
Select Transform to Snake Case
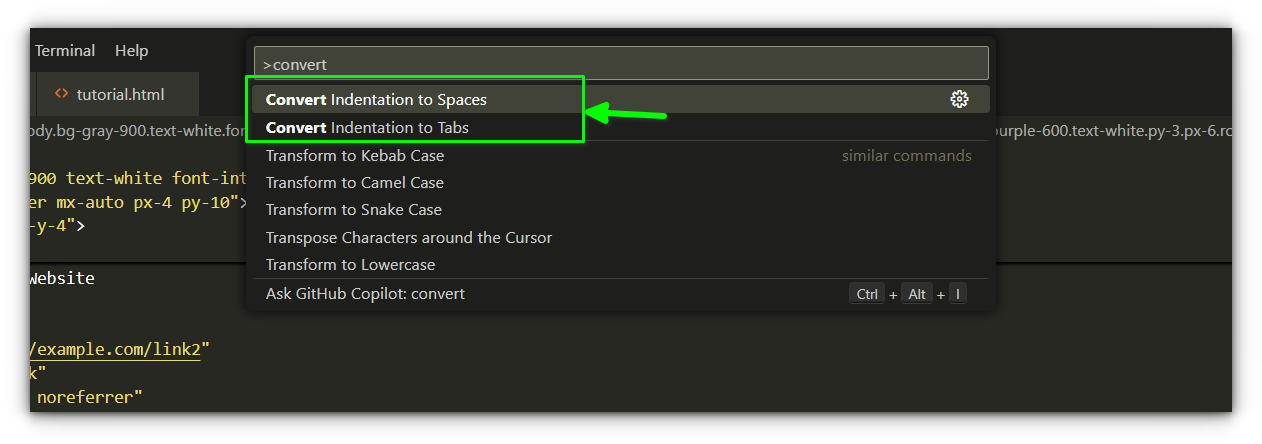point(353,209)
